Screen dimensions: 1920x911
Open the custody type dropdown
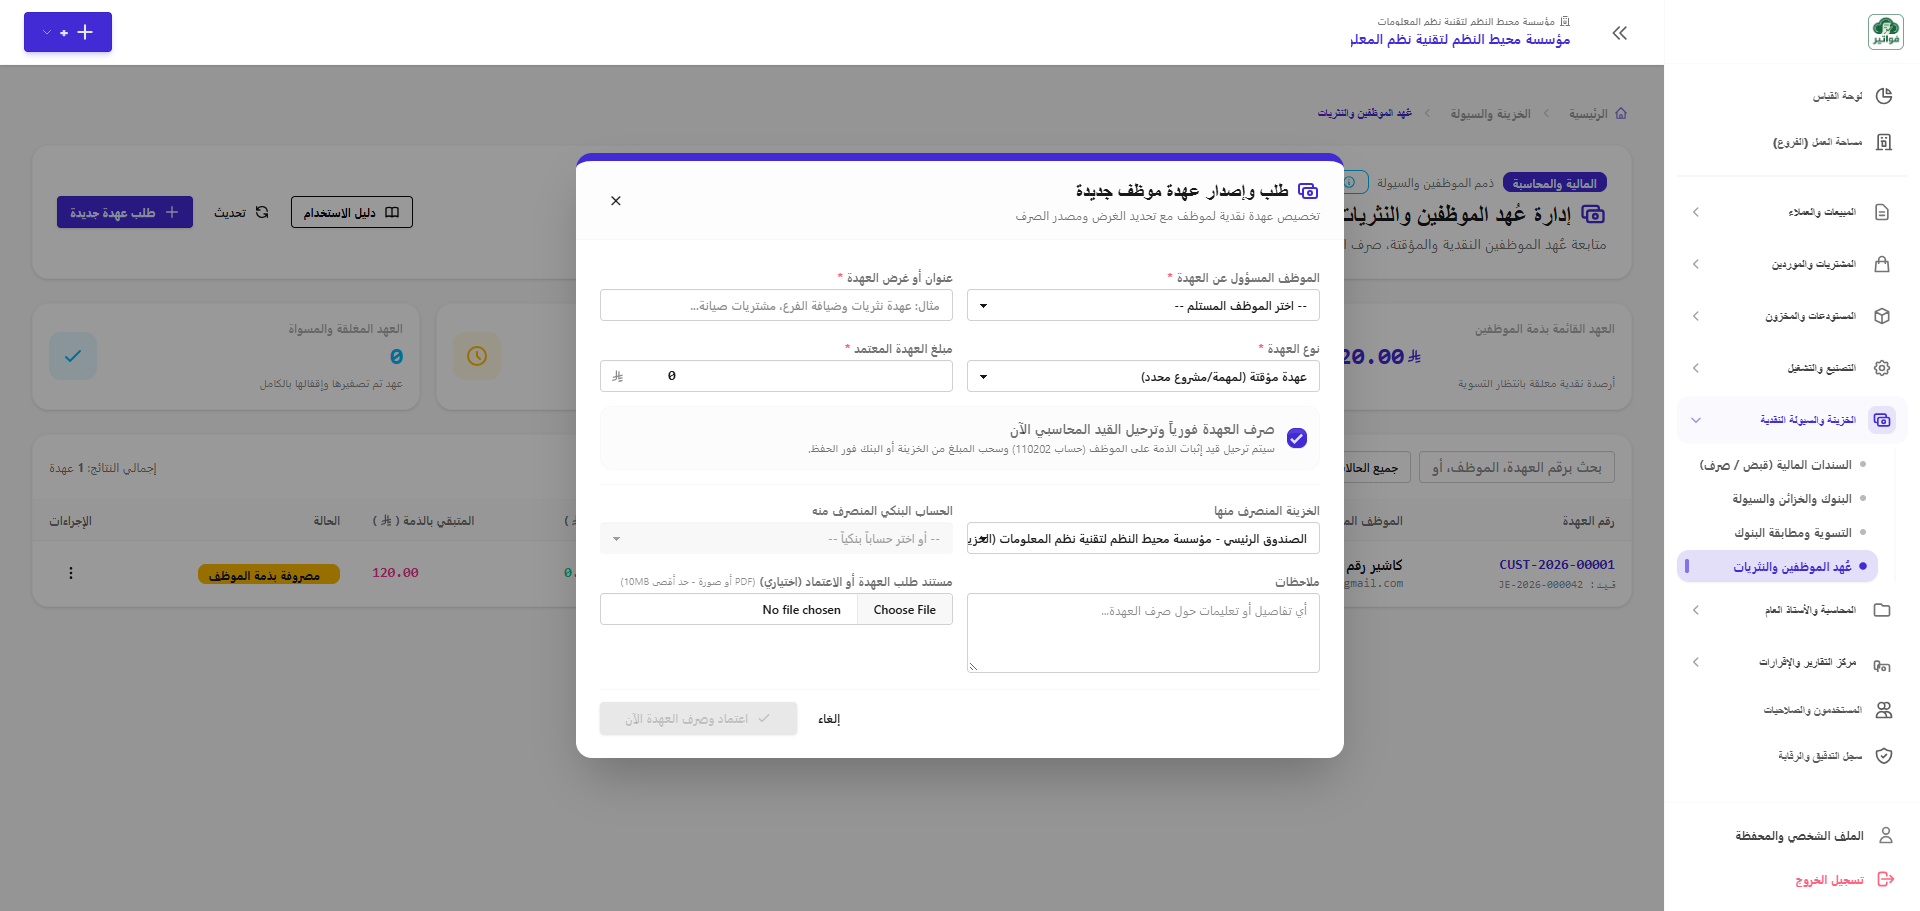[1143, 377]
